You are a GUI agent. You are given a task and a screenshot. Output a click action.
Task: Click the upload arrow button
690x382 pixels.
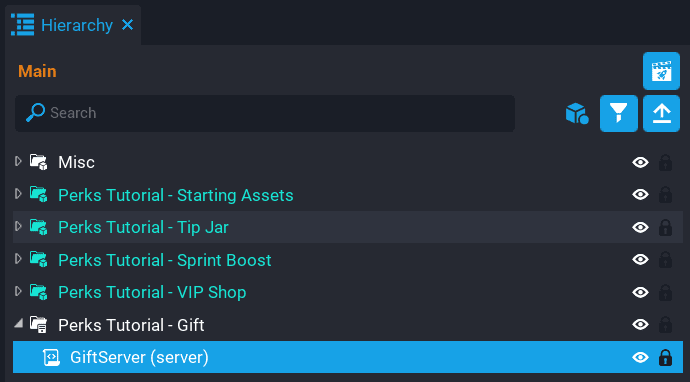click(x=661, y=114)
